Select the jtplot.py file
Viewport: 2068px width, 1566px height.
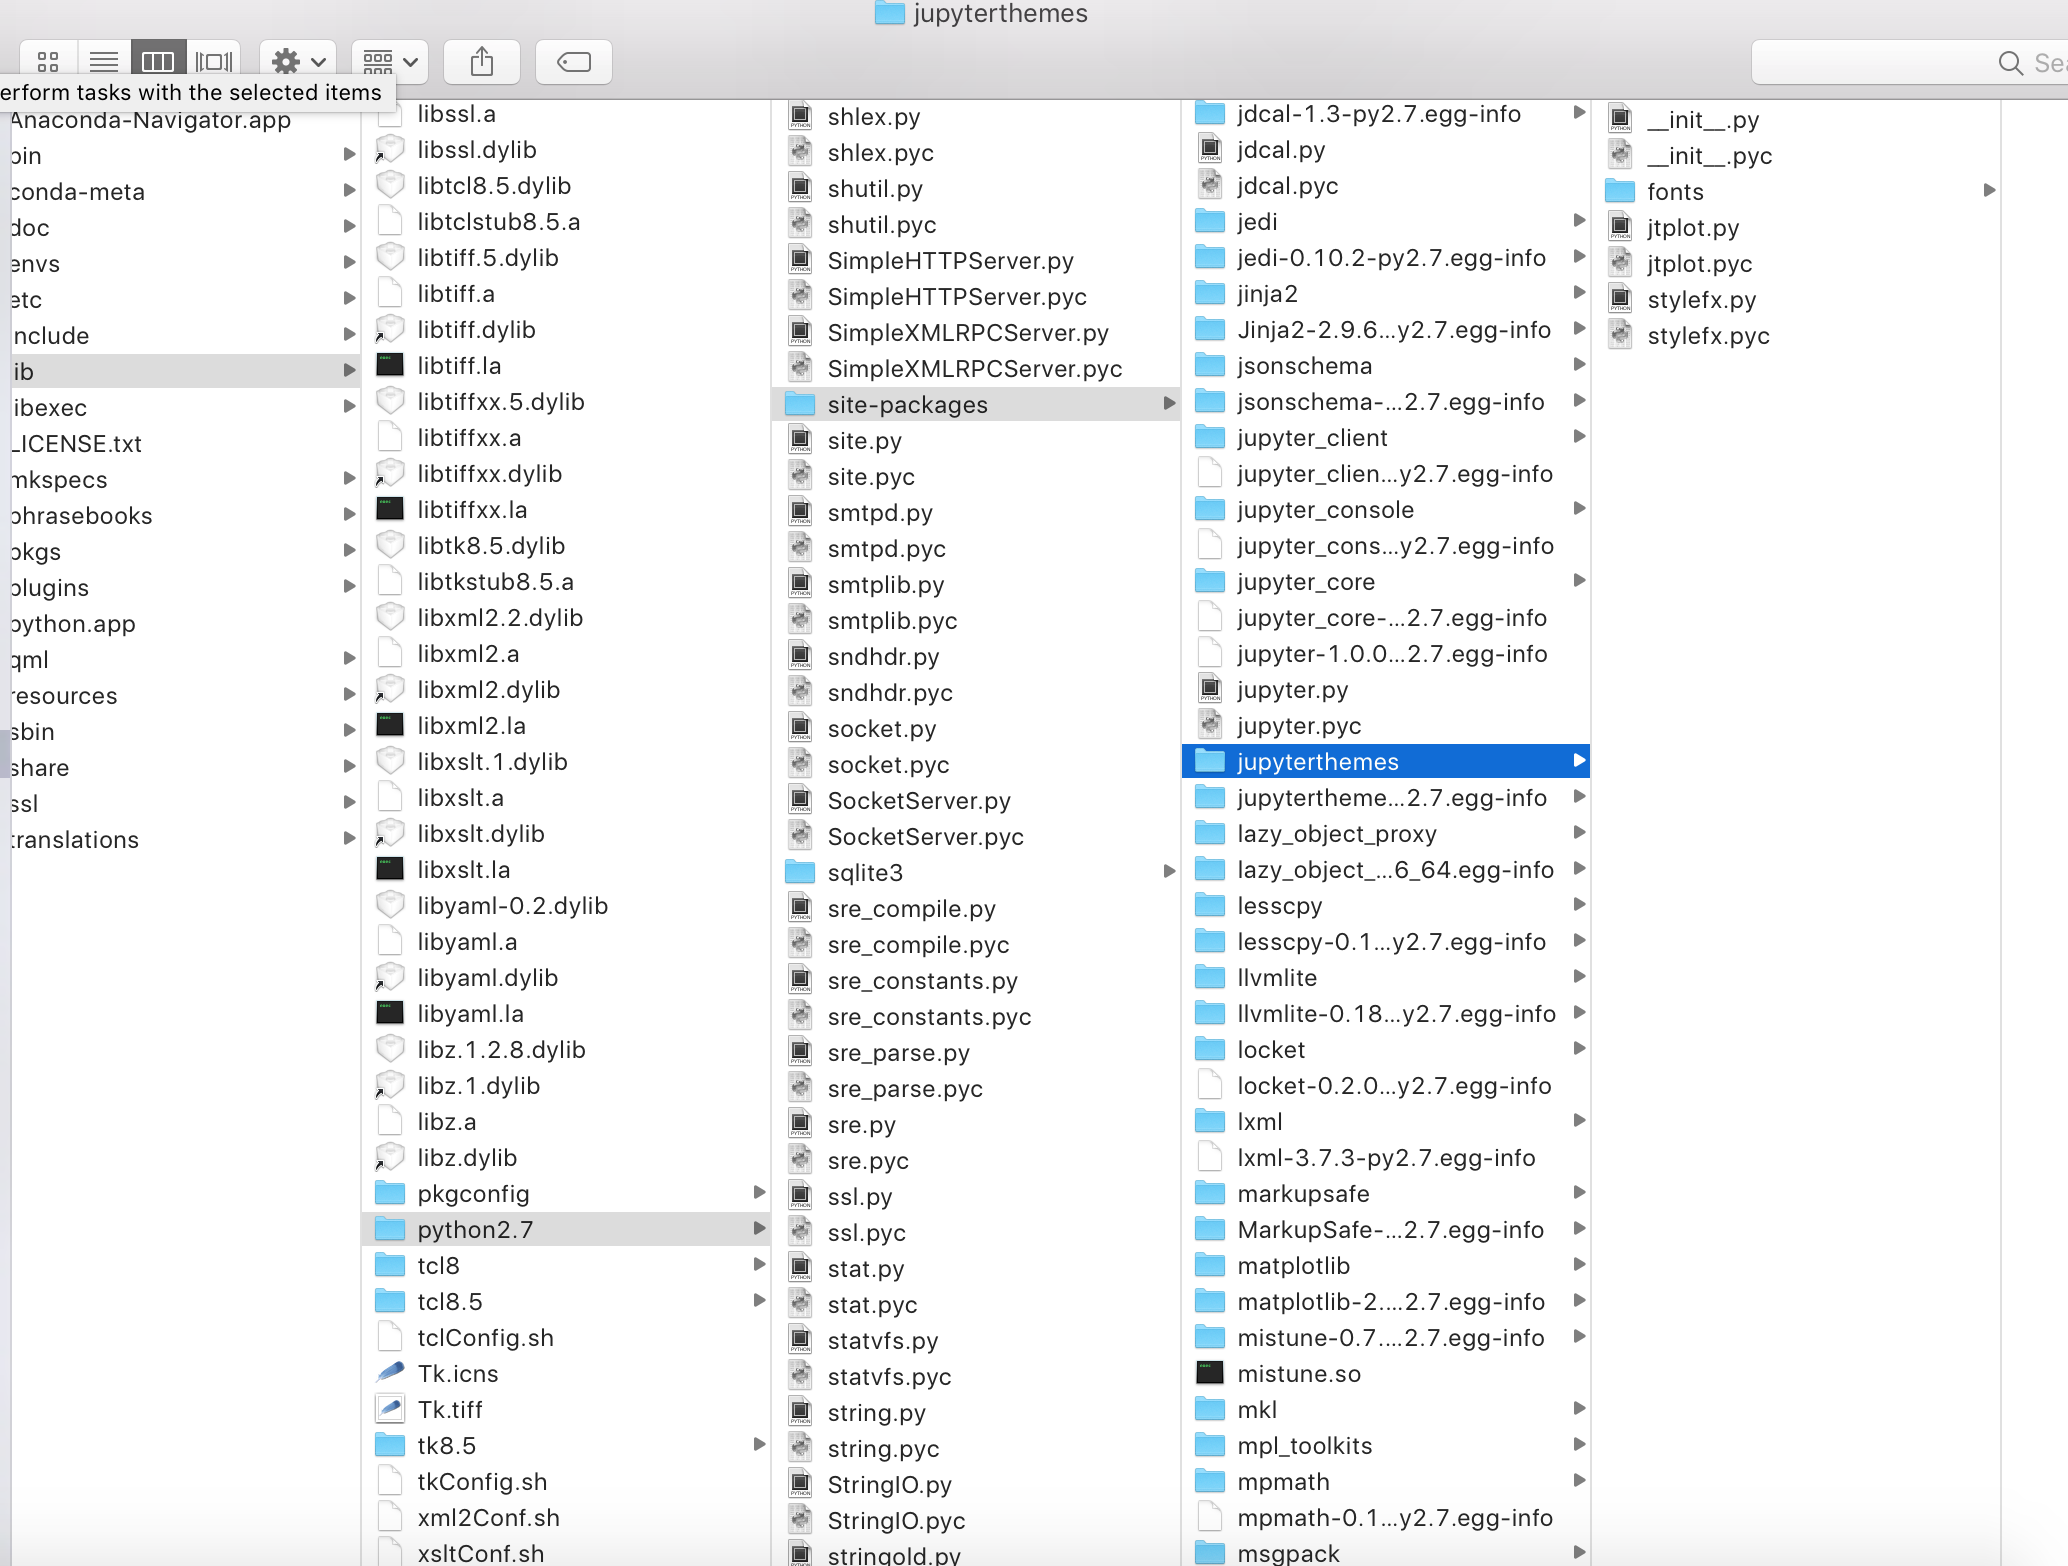click(x=1693, y=227)
